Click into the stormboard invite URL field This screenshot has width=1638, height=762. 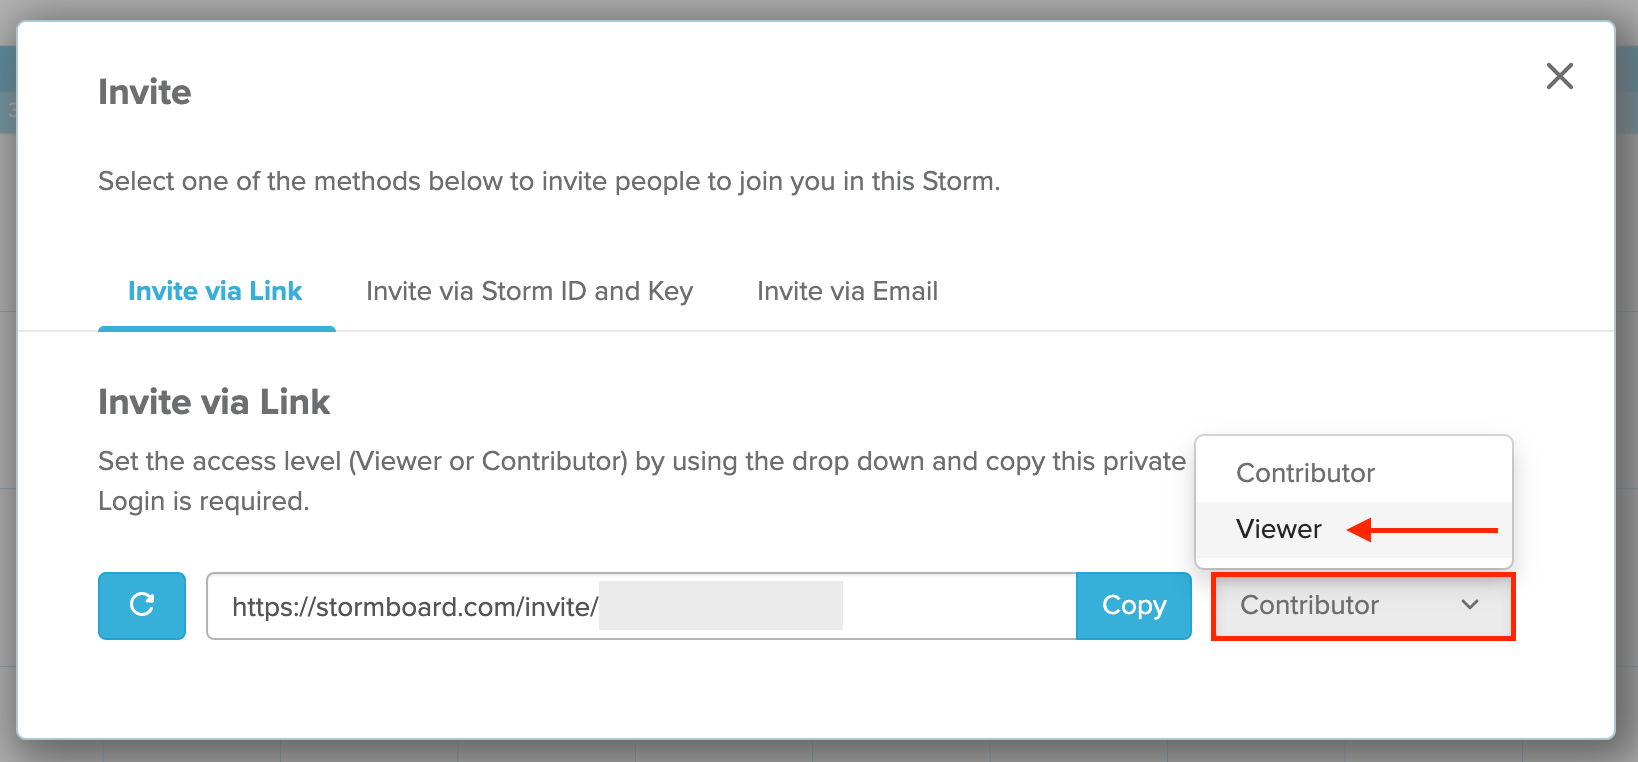coord(641,605)
